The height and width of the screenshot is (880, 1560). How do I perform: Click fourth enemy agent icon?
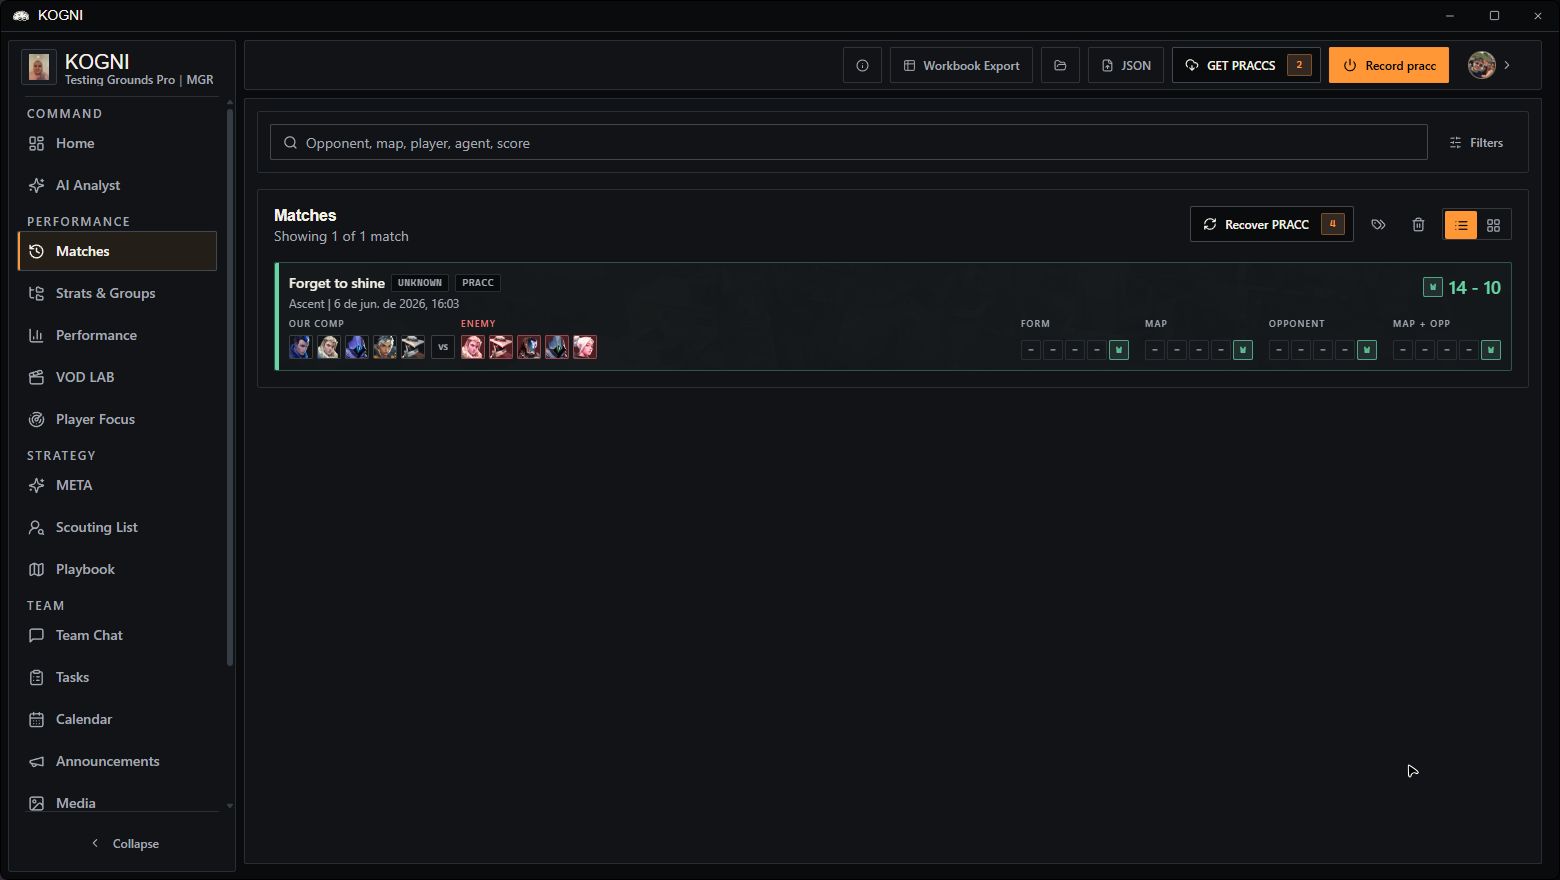(556, 347)
